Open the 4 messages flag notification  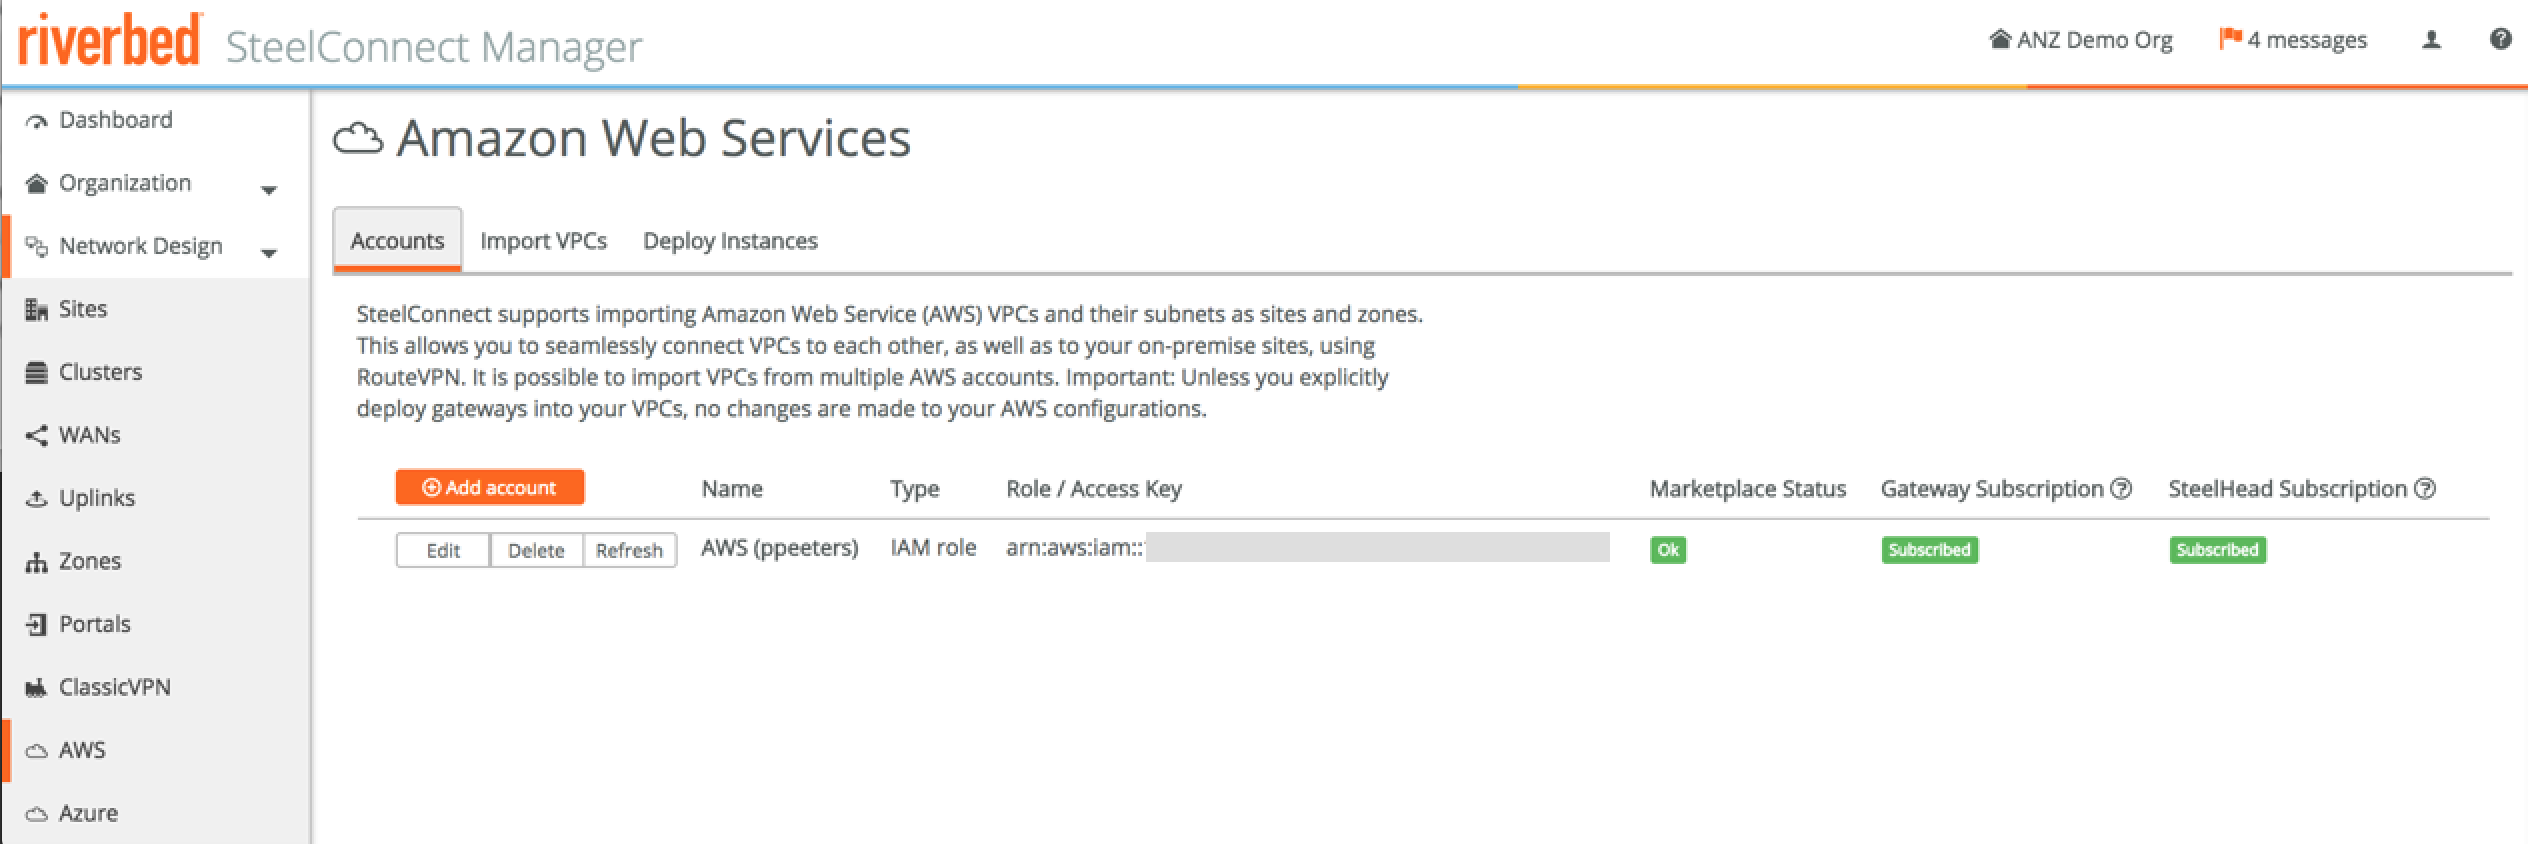(x=2292, y=40)
